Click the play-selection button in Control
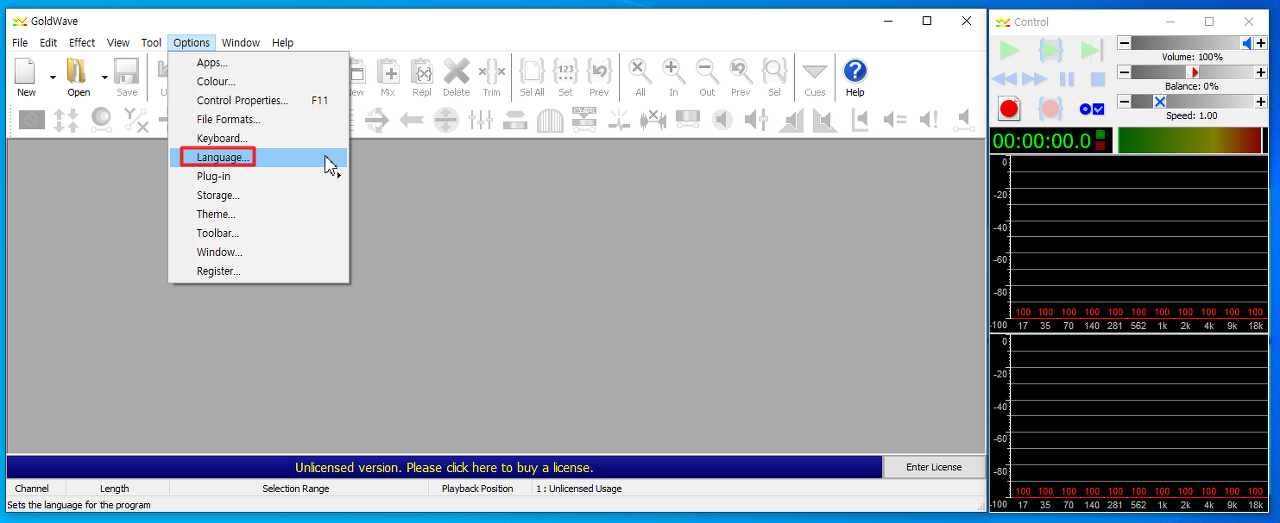 1050,50
